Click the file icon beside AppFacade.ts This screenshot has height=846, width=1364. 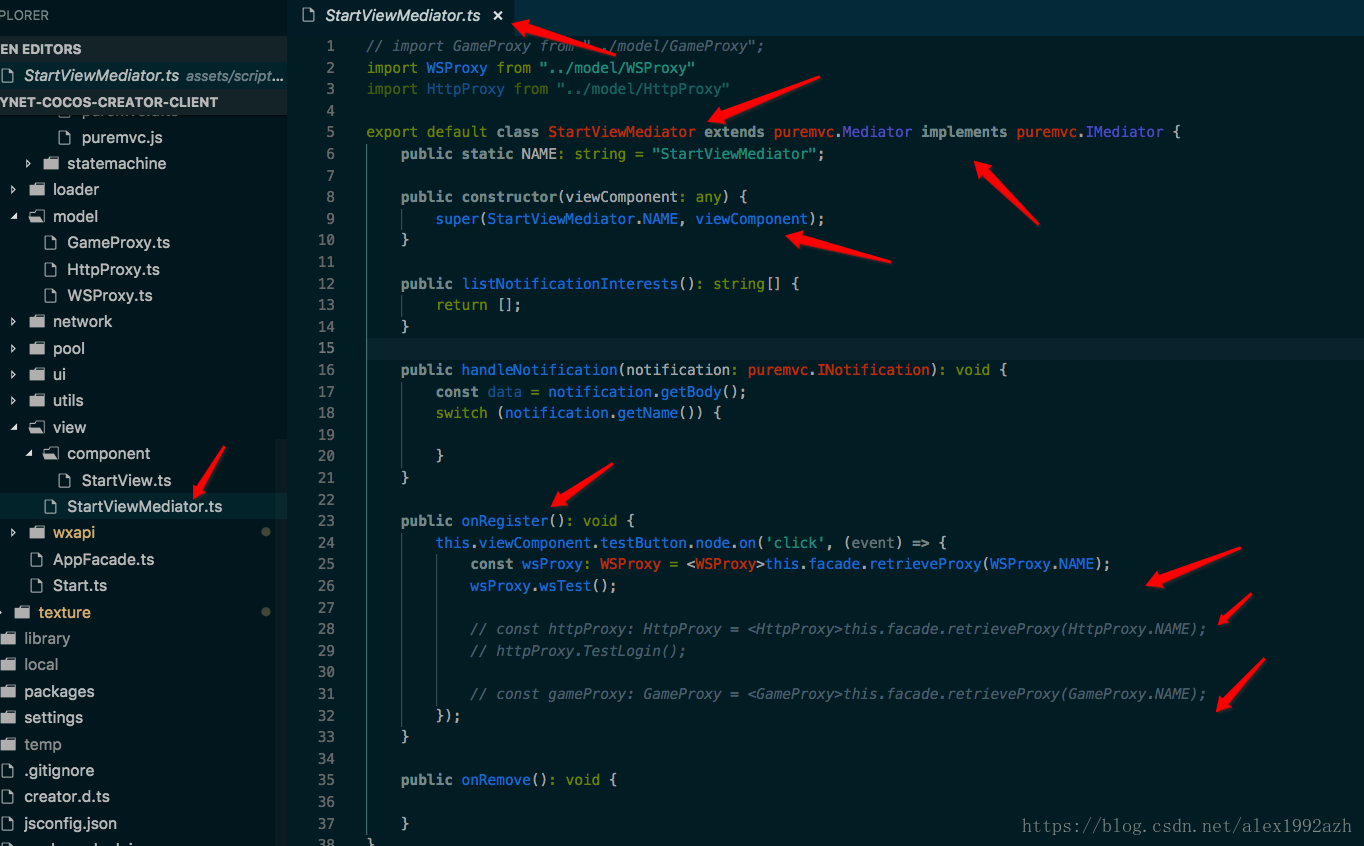coord(37,560)
